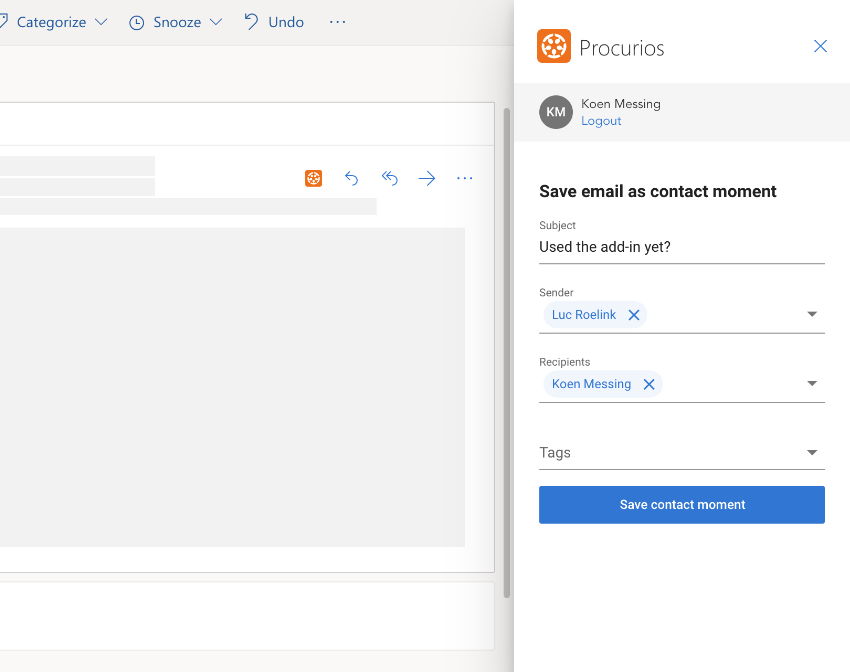Log out of Koen Messing account
The image size is (850, 672).
point(601,121)
